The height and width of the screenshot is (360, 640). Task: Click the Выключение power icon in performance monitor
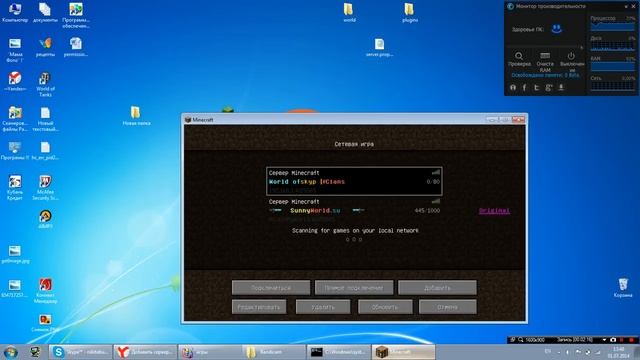pyautogui.click(x=571, y=56)
